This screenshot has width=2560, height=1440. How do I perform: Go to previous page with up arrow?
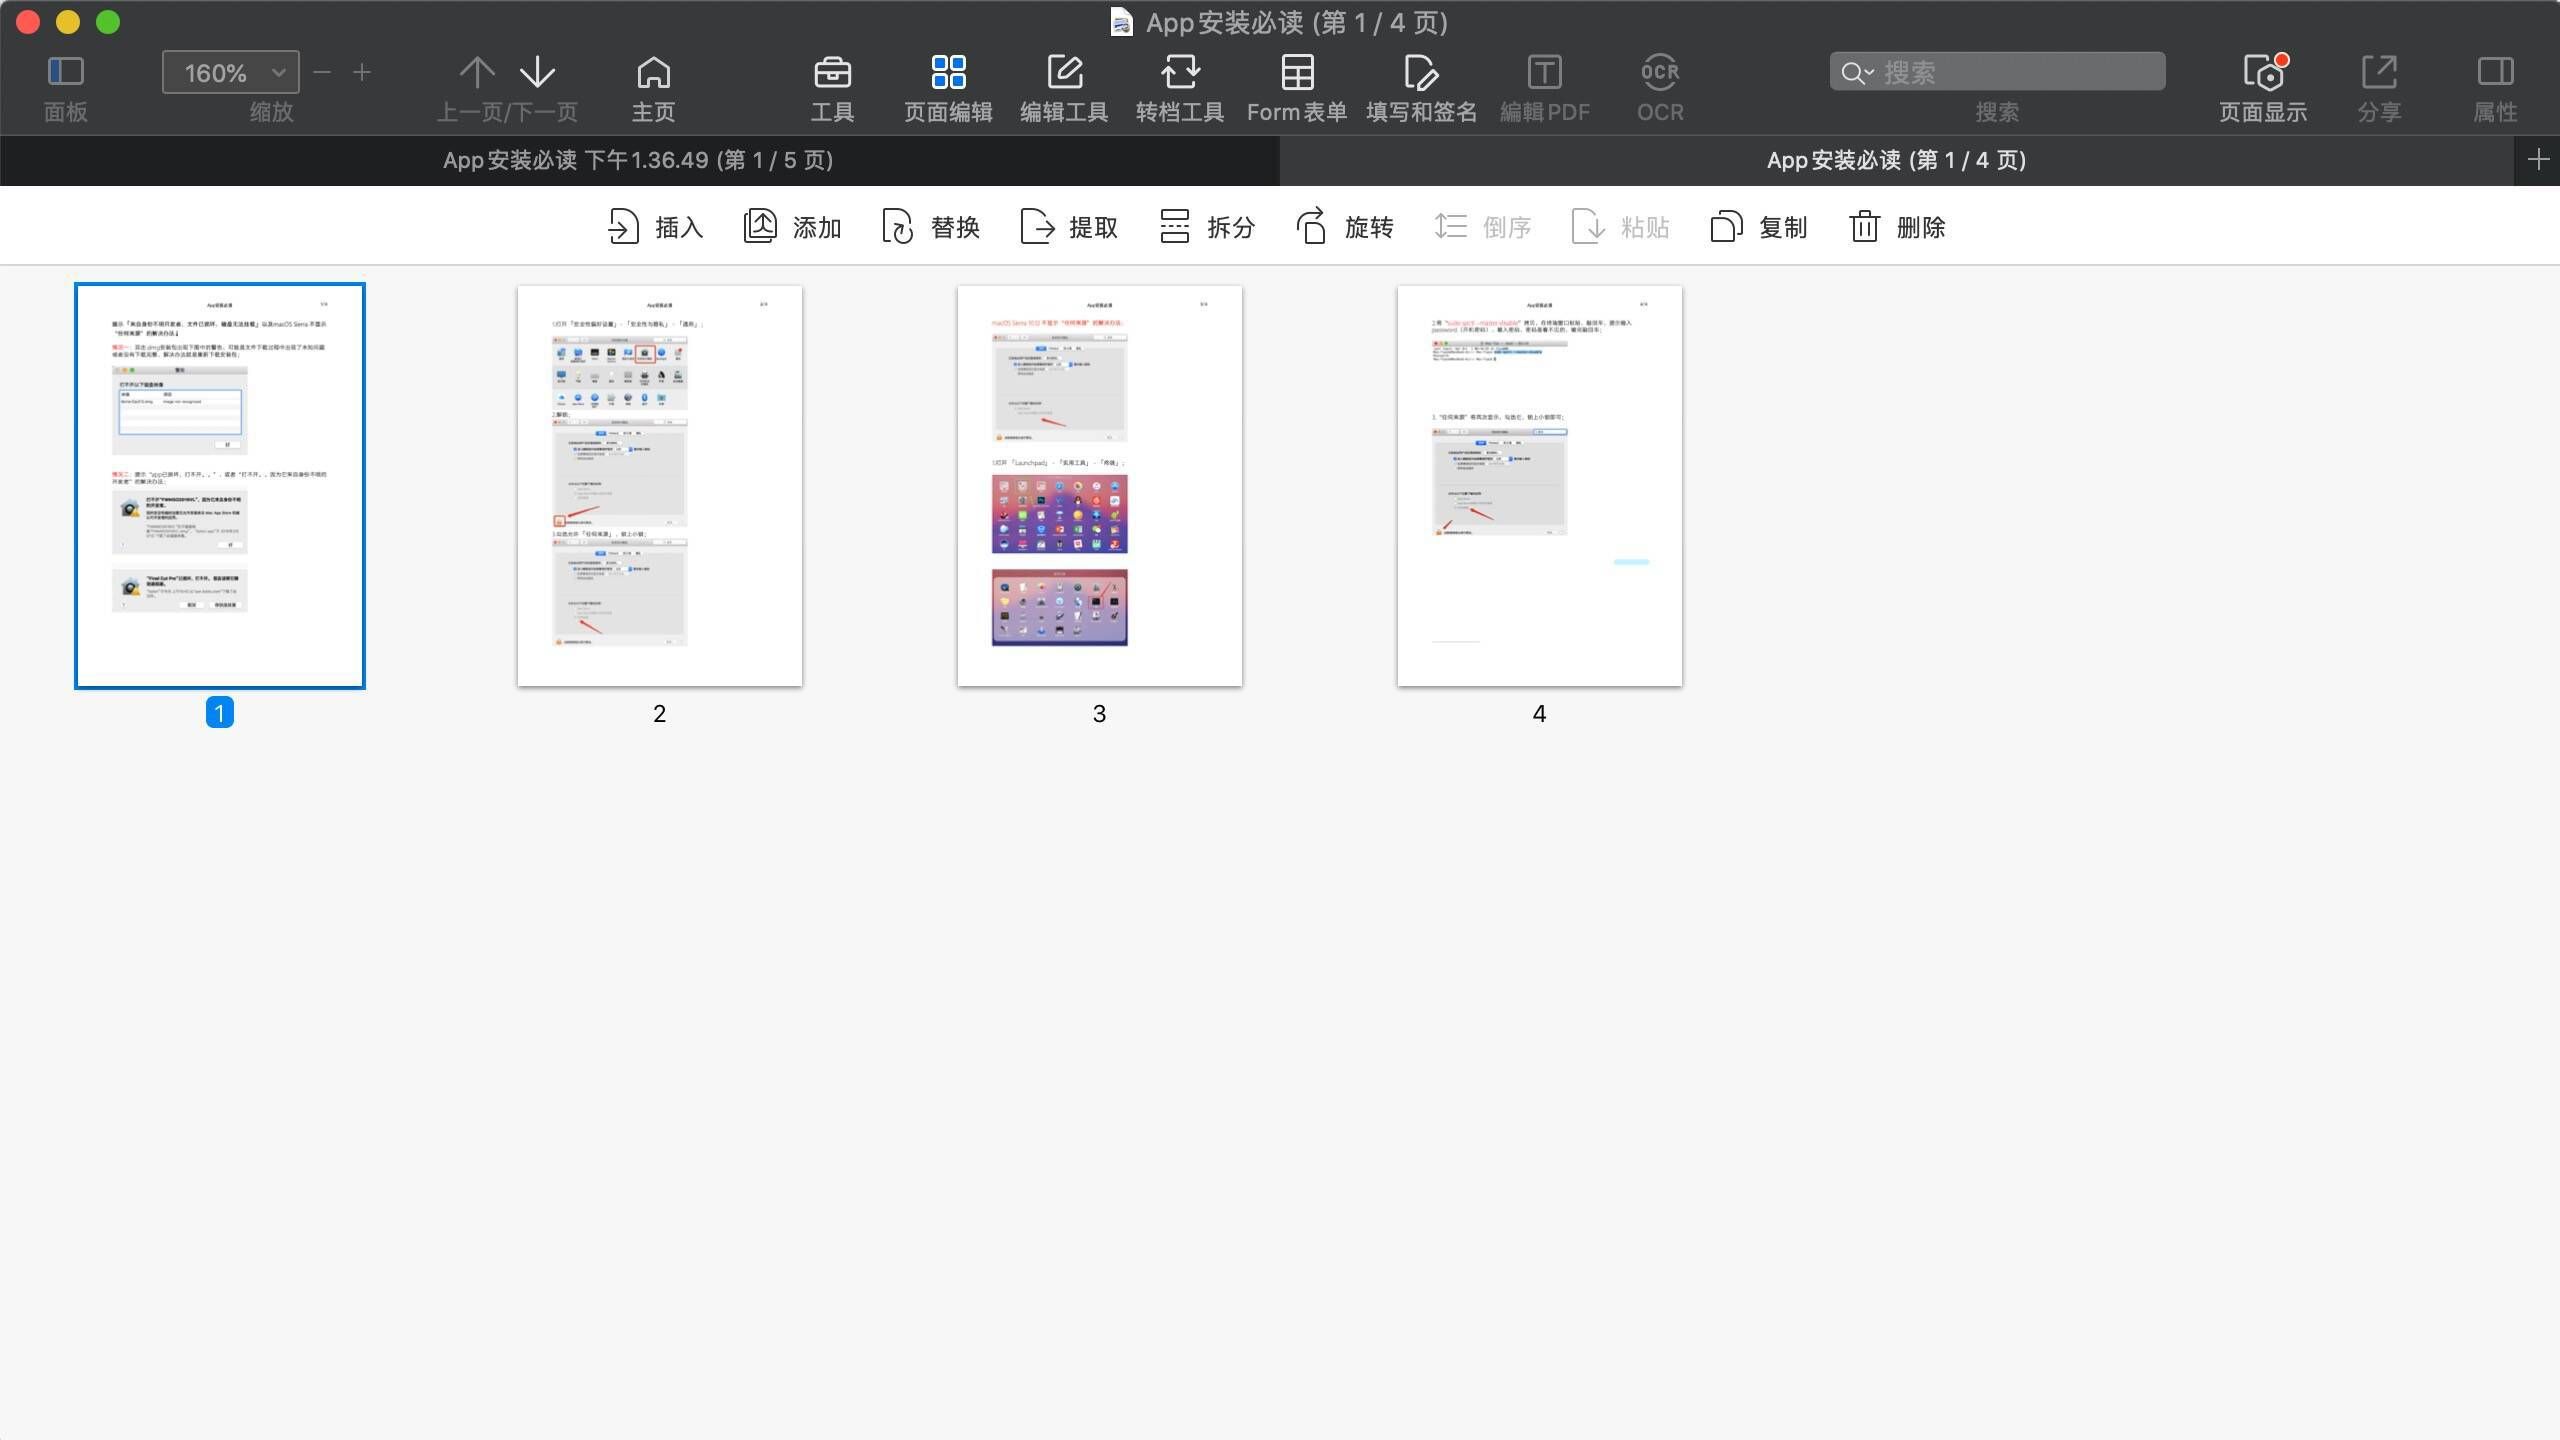click(x=477, y=72)
